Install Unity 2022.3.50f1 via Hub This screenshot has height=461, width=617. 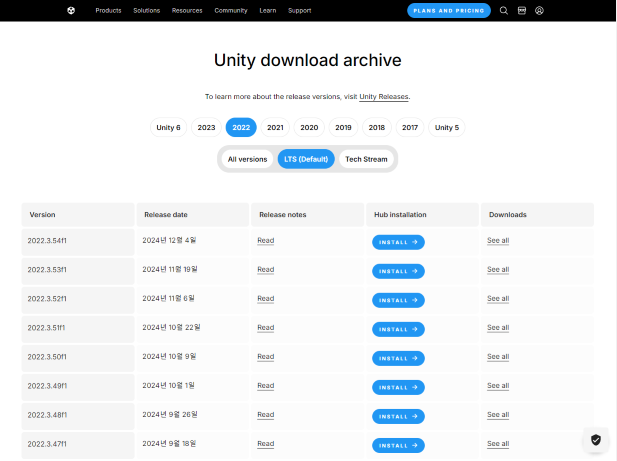coord(398,358)
